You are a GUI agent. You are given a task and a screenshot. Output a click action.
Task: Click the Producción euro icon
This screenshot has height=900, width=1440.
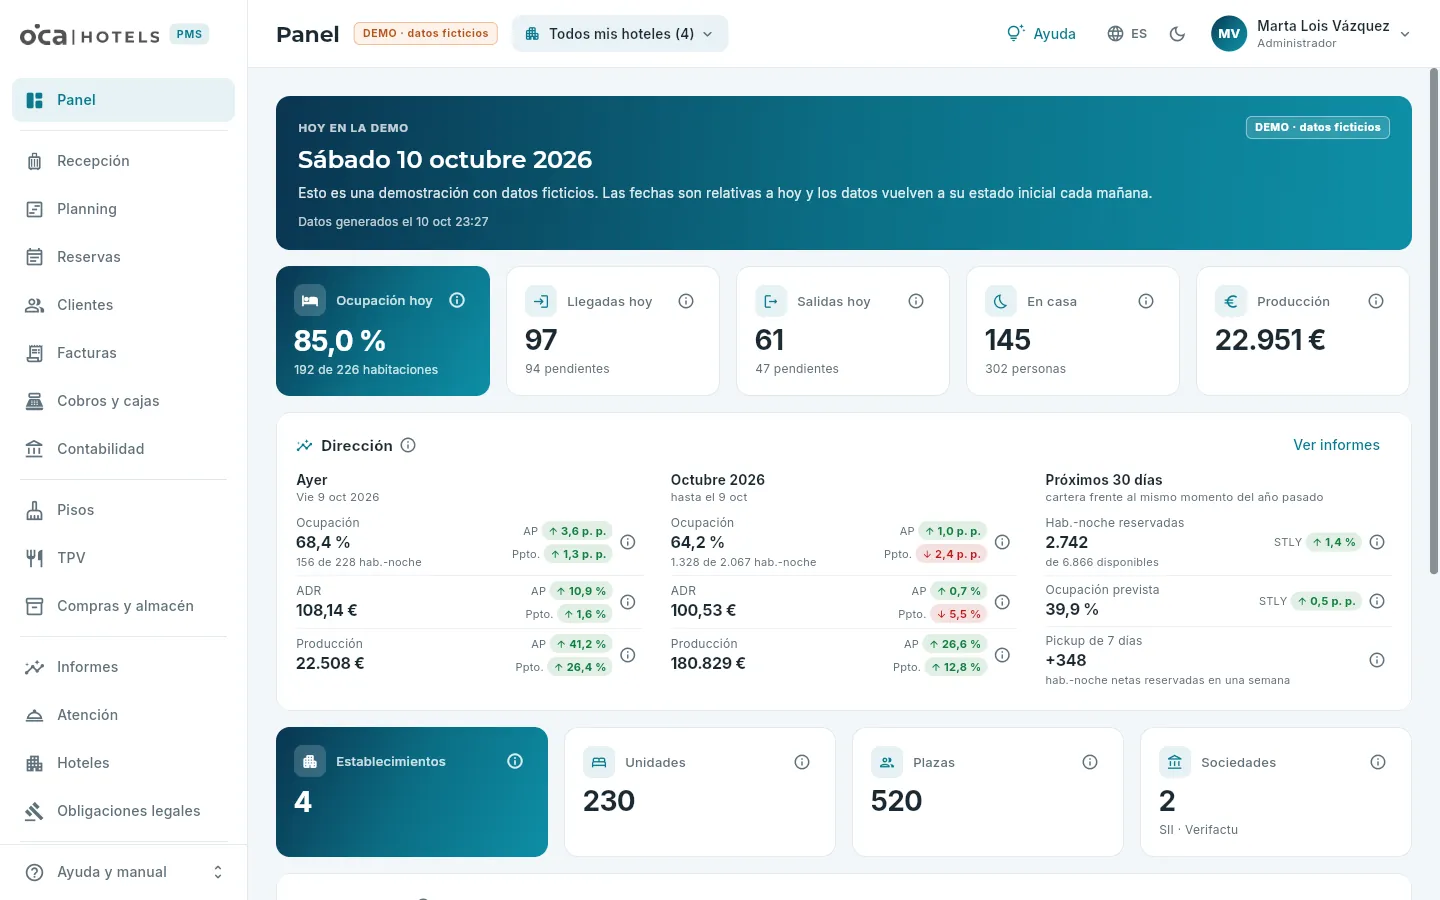coord(1231,301)
